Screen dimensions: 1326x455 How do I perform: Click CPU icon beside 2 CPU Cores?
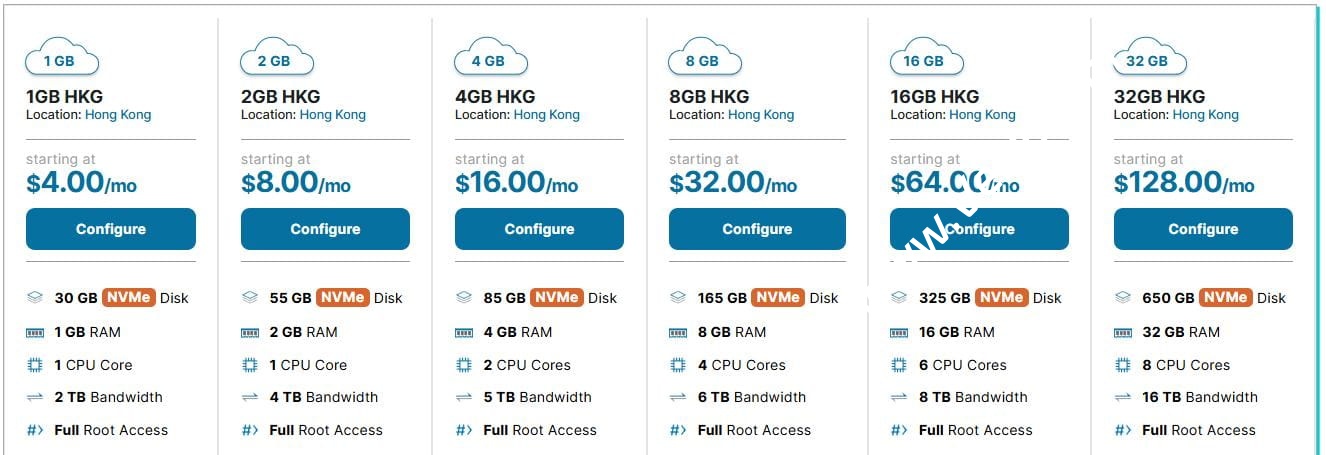tap(464, 365)
